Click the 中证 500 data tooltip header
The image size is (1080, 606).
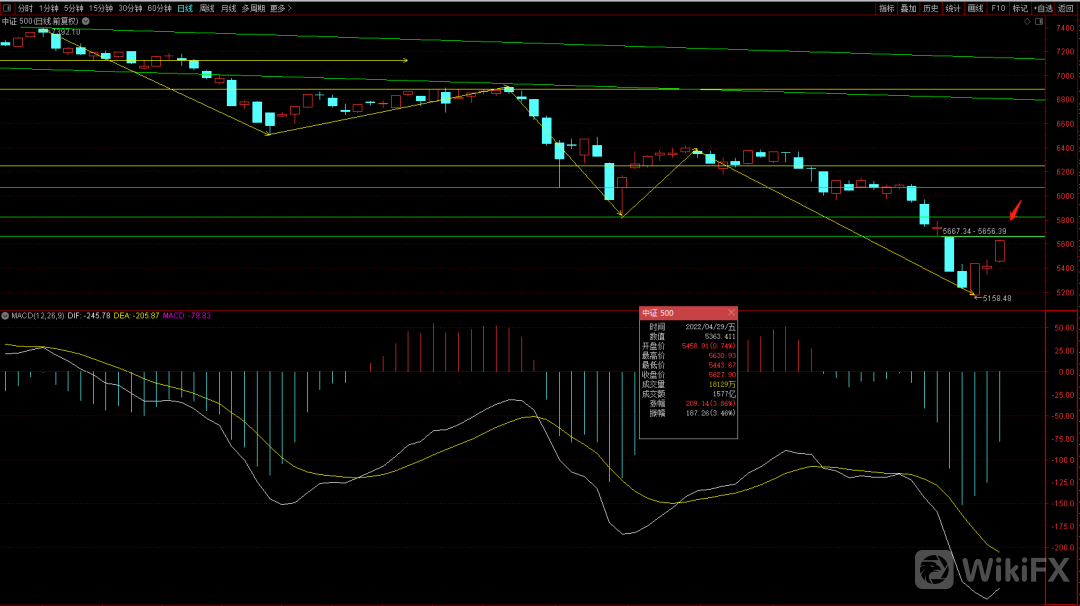coord(688,313)
